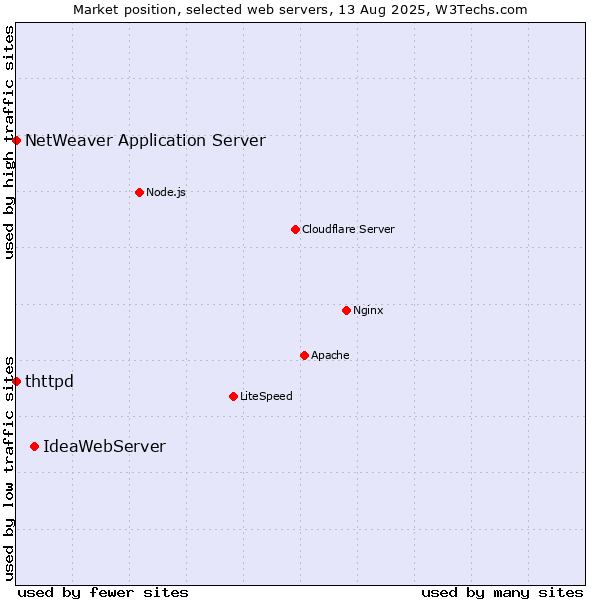Screen dimensions: 600x600
Task: Select the thttpd data point
Action: 16,382
